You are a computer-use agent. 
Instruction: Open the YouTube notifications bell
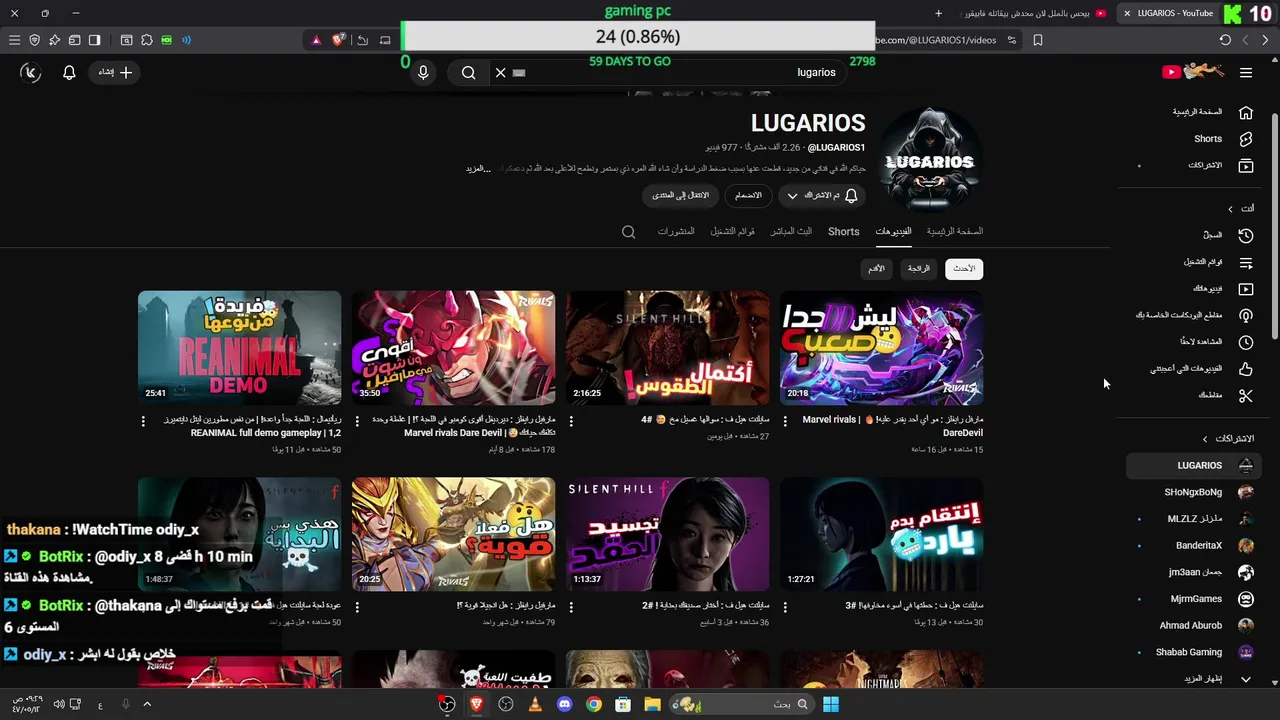(69, 72)
